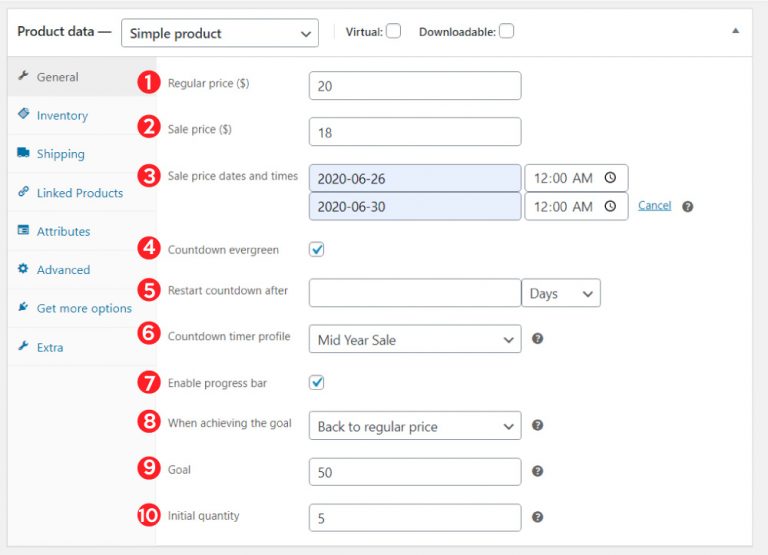Click the Regular price field showing 20
The width and height of the screenshot is (768, 555).
(x=415, y=86)
